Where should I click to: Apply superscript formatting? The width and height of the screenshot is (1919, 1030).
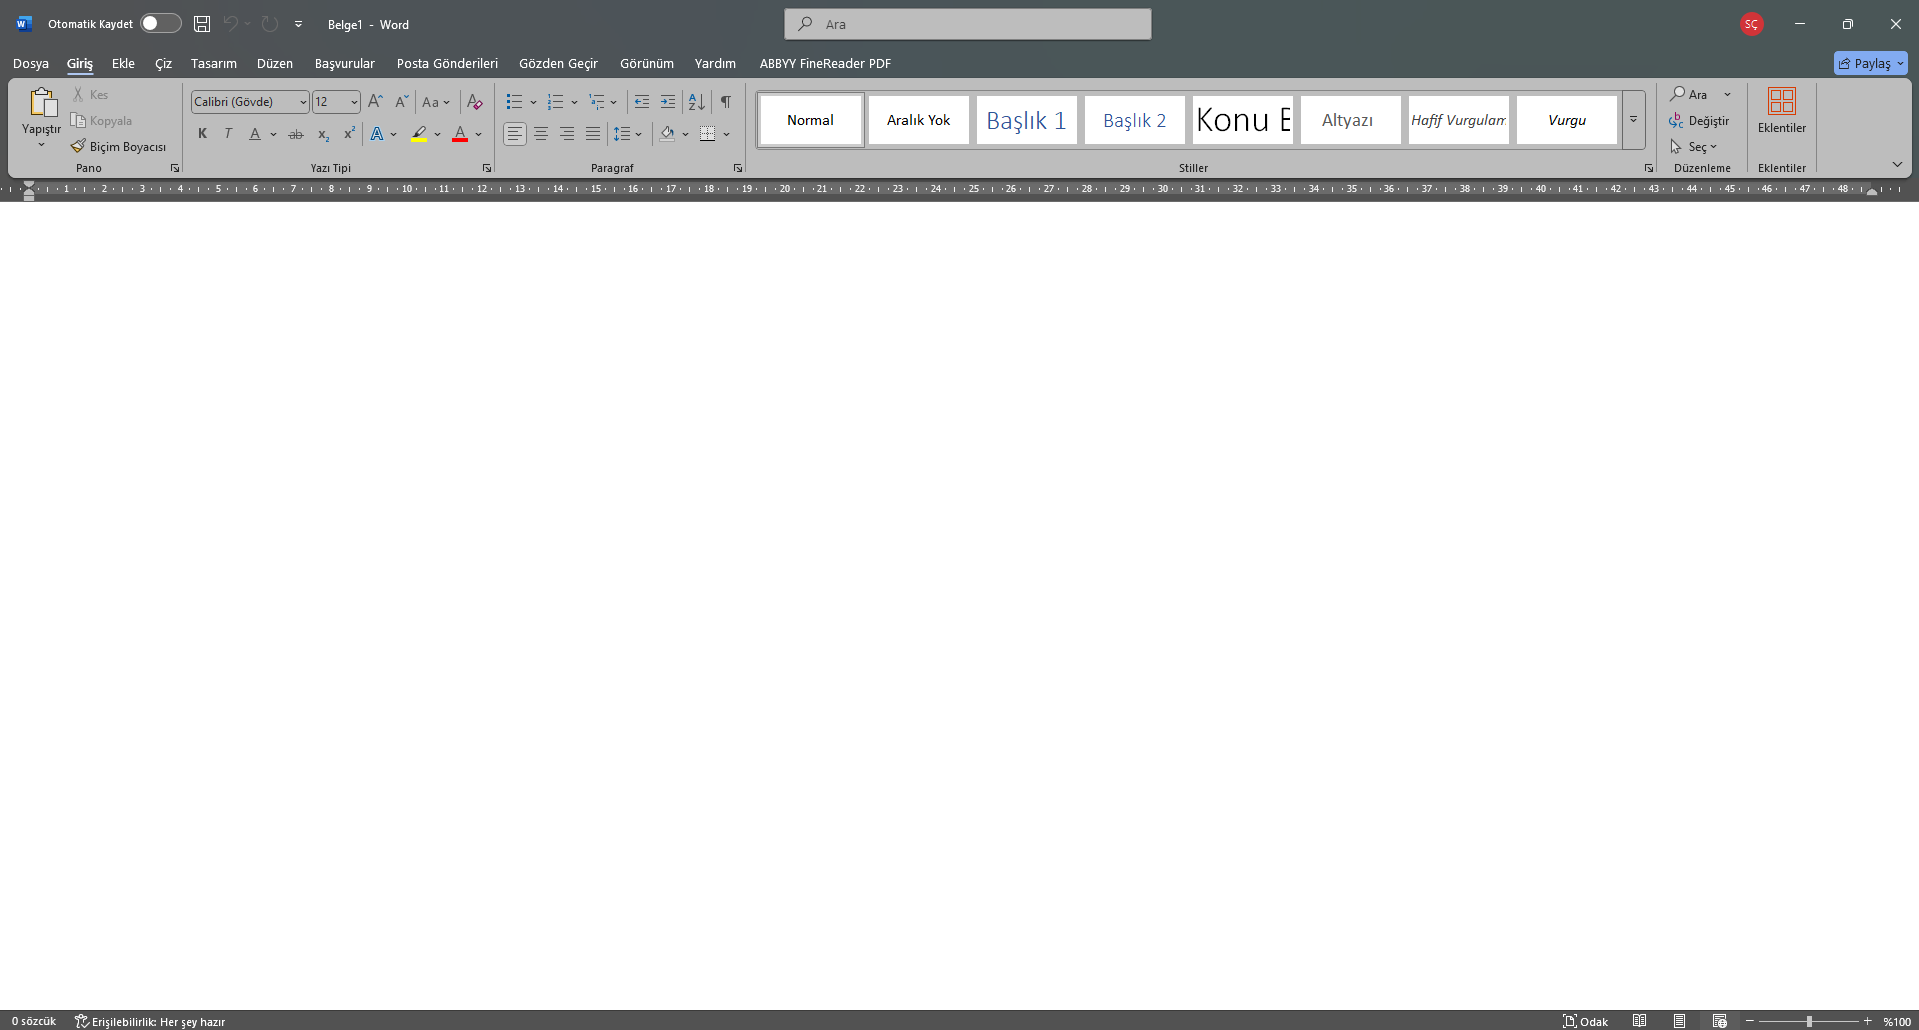click(x=349, y=134)
